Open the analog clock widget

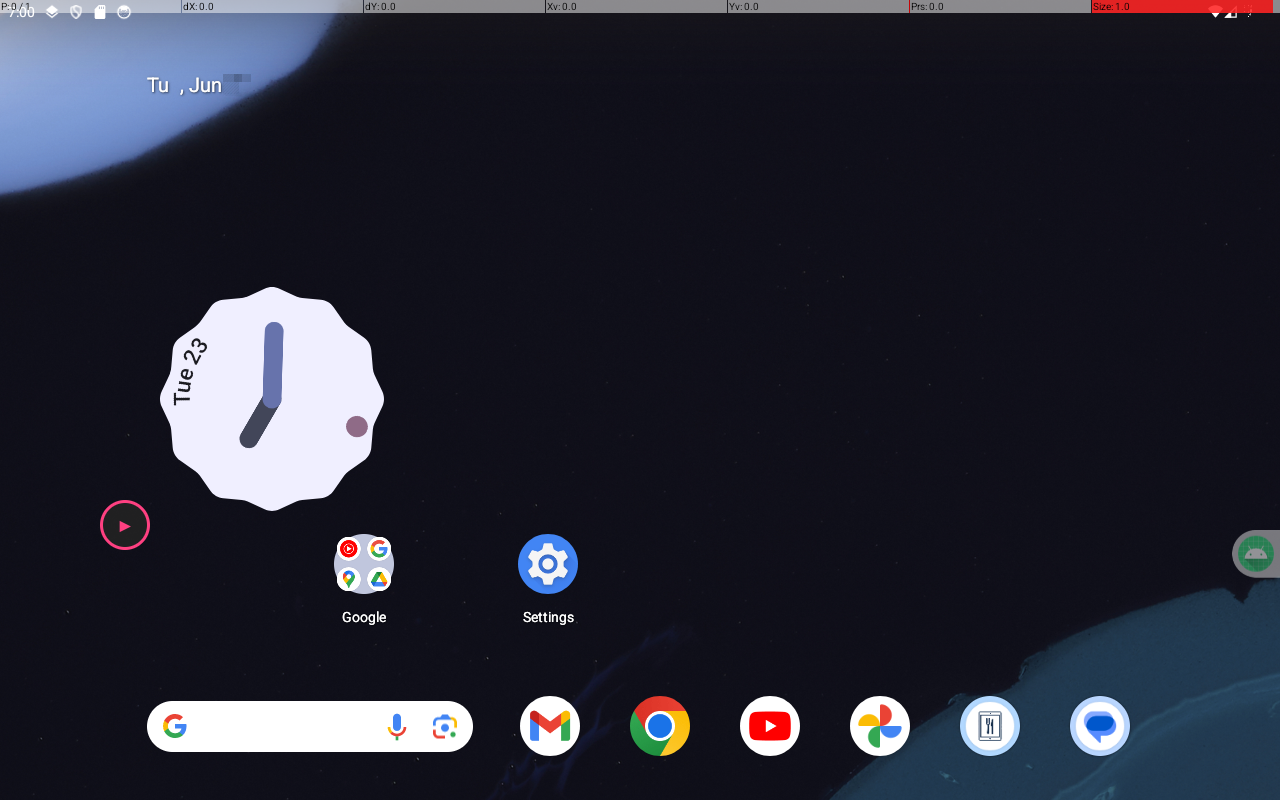tap(272, 398)
